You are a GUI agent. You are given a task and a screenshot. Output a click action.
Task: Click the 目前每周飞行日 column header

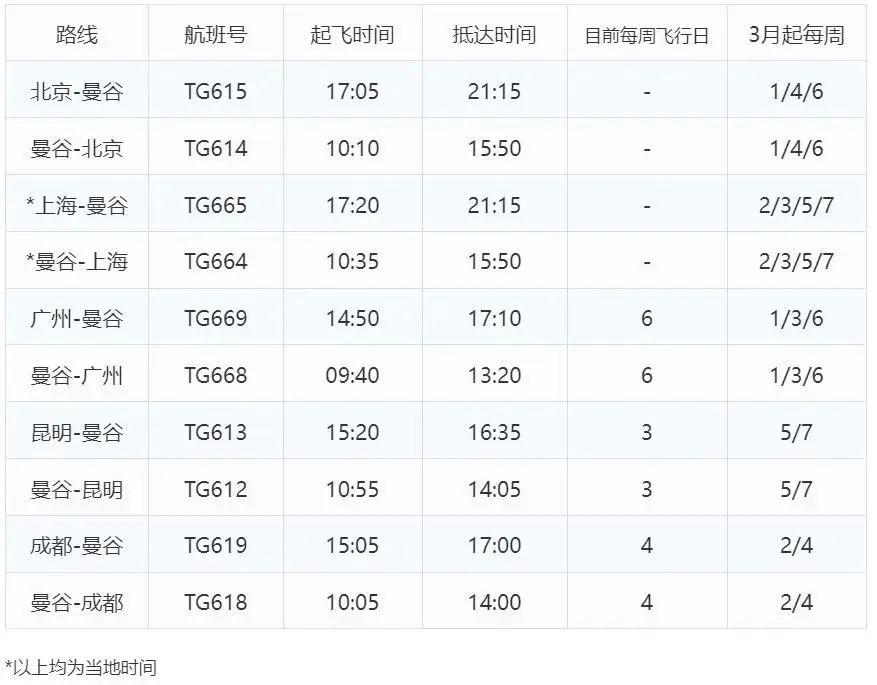pyautogui.click(x=647, y=33)
